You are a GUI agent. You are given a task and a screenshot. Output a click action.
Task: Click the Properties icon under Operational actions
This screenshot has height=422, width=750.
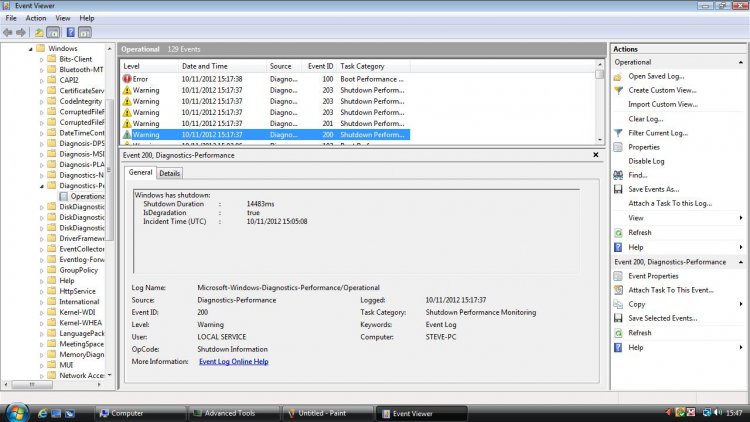[618, 147]
